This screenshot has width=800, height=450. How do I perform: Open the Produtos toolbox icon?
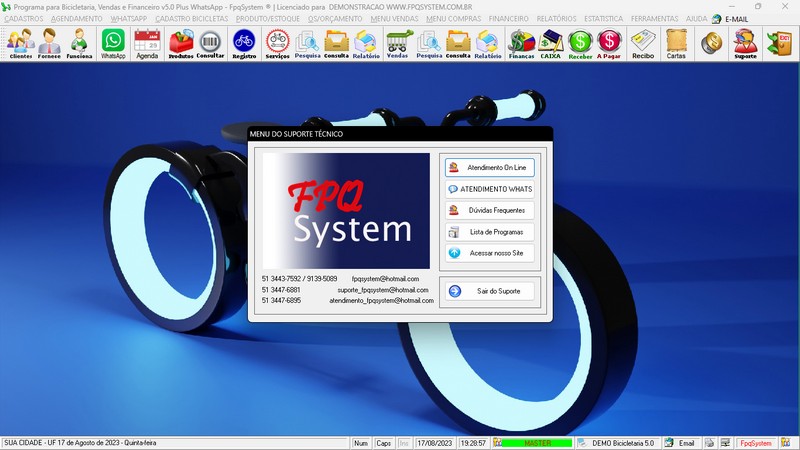click(x=181, y=43)
